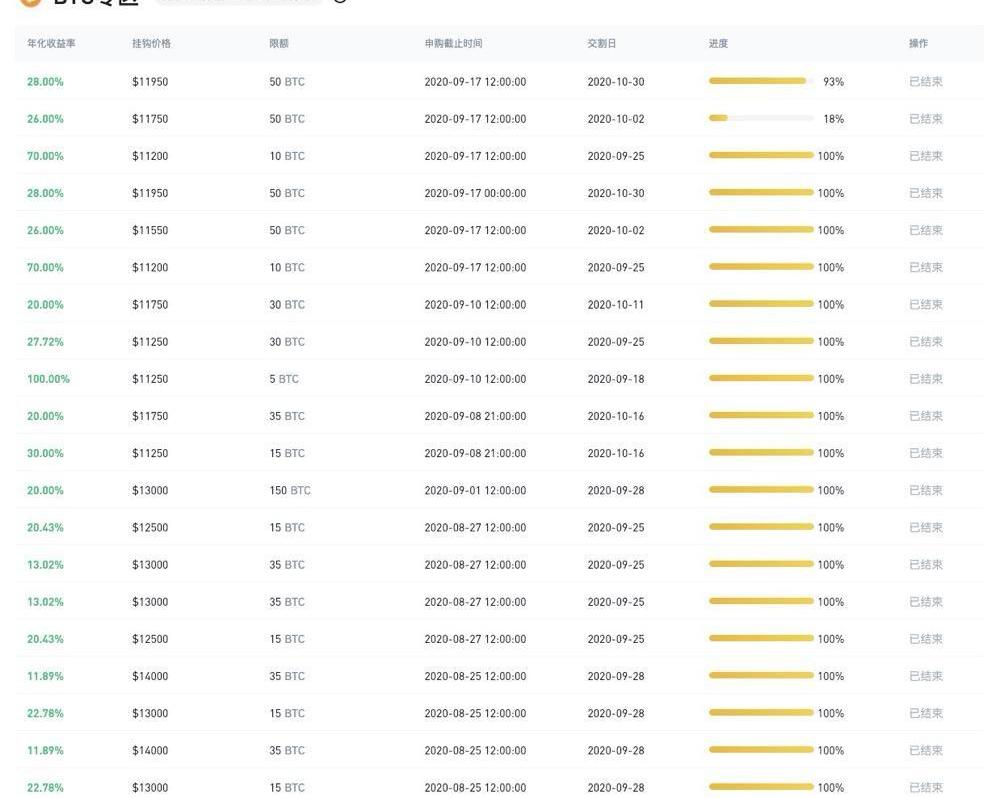
Task: Select the 30.00% annualized yield value
Action: tap(45, 453)
